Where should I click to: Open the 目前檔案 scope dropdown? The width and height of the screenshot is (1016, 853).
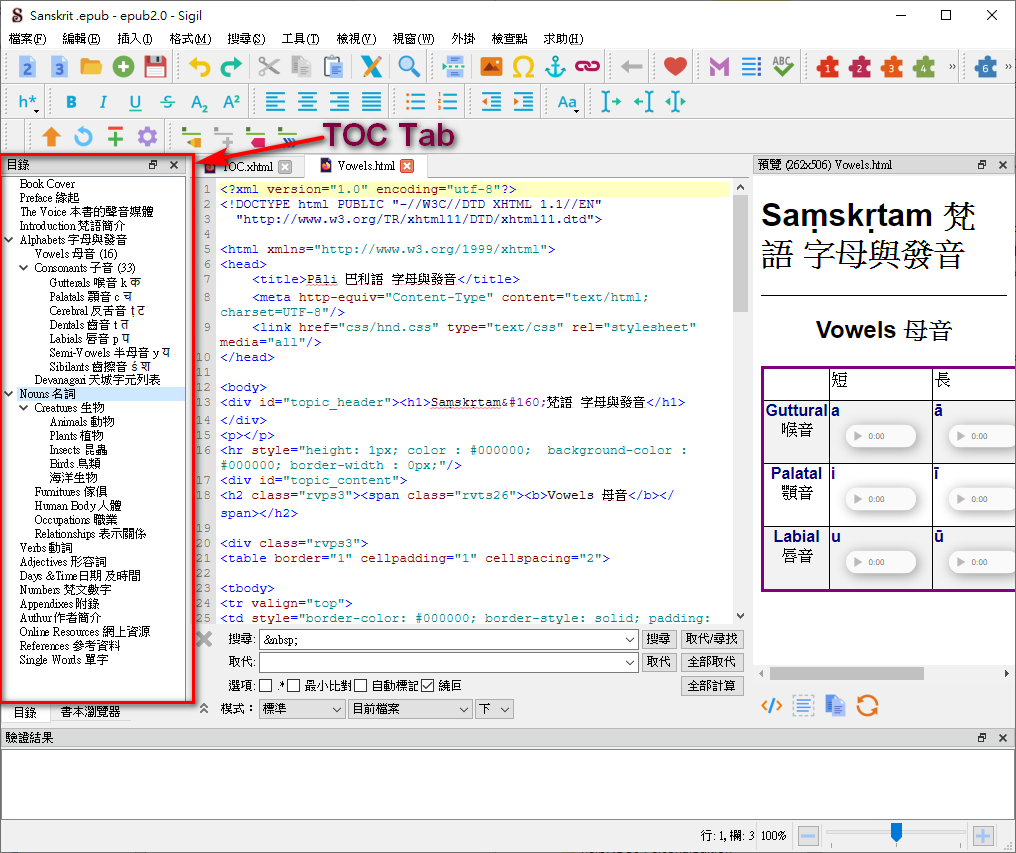tap(410, 709)
